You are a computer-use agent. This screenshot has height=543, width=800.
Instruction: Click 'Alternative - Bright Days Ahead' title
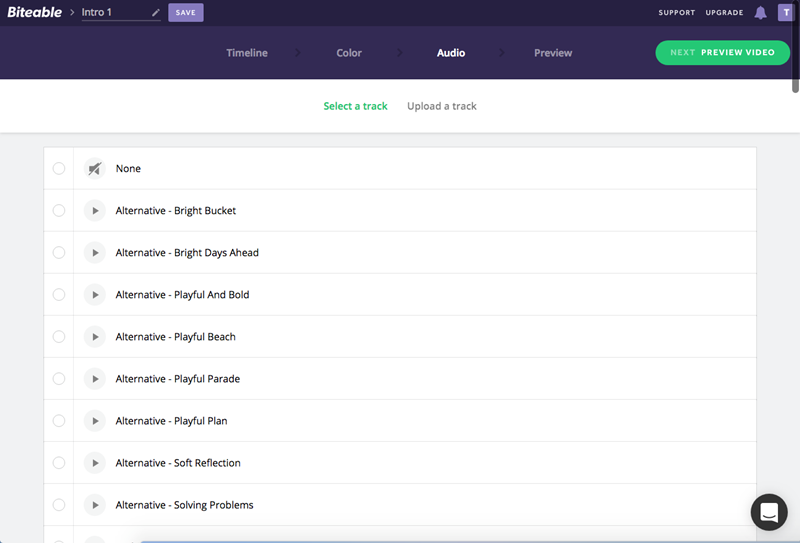187,253
